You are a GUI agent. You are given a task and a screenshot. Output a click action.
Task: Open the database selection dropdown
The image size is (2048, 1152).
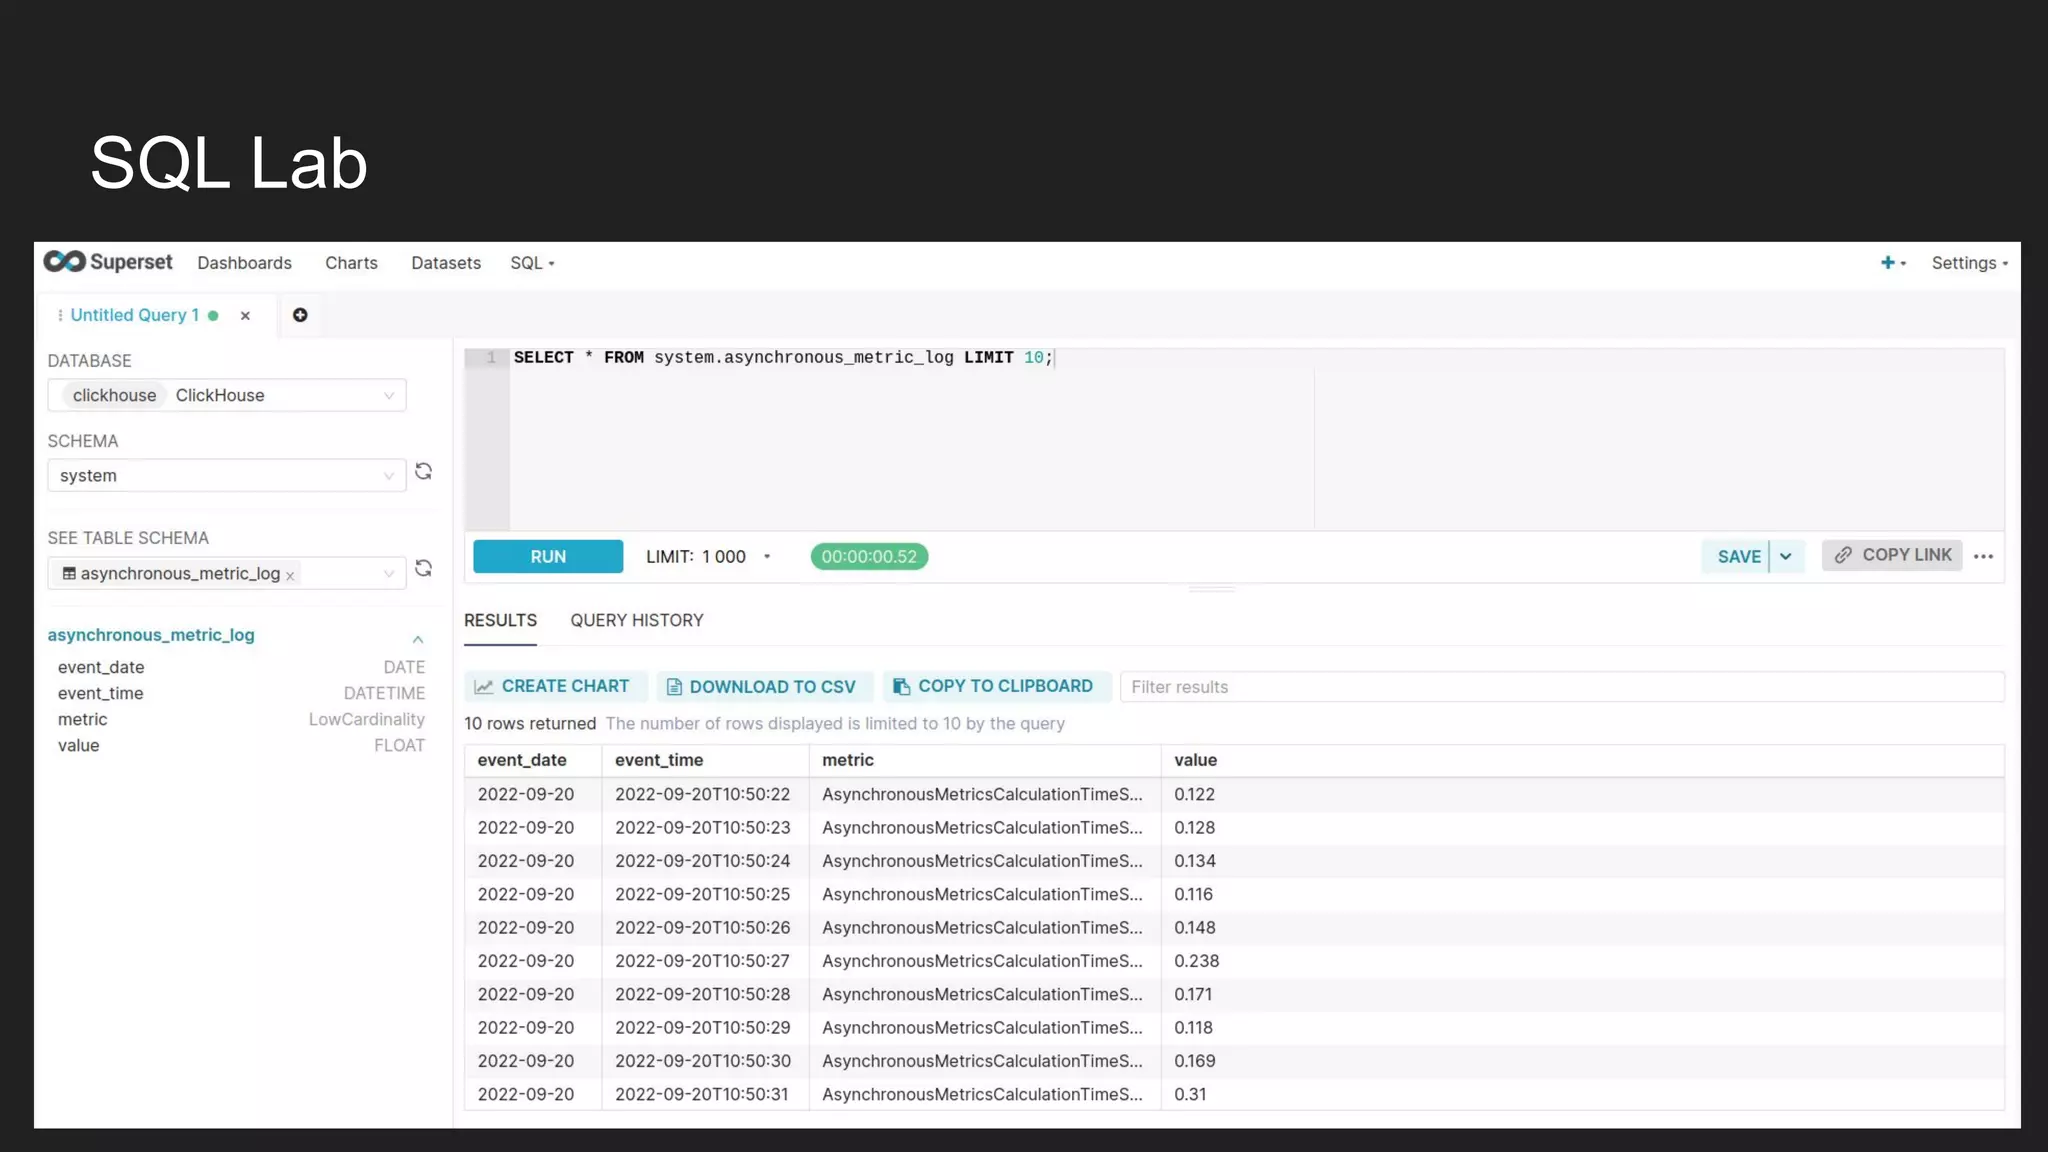(227, 395)
